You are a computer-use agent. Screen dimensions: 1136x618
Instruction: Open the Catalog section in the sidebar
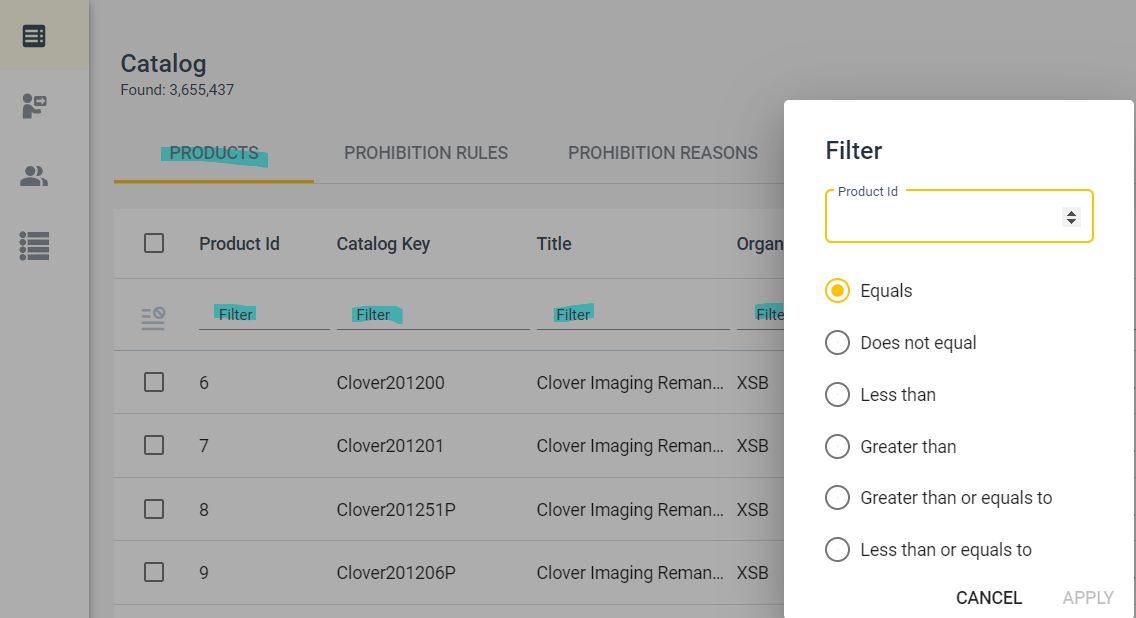coord(33,34)
